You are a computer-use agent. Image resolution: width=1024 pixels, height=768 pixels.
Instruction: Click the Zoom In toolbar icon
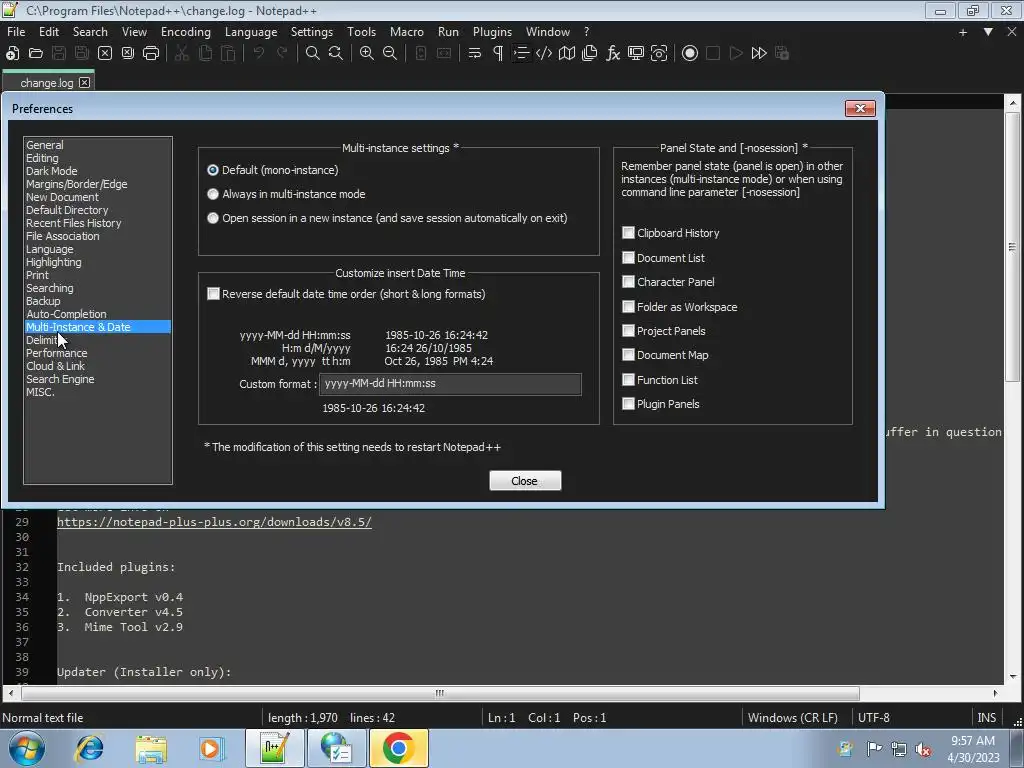(x=367, y=54)
